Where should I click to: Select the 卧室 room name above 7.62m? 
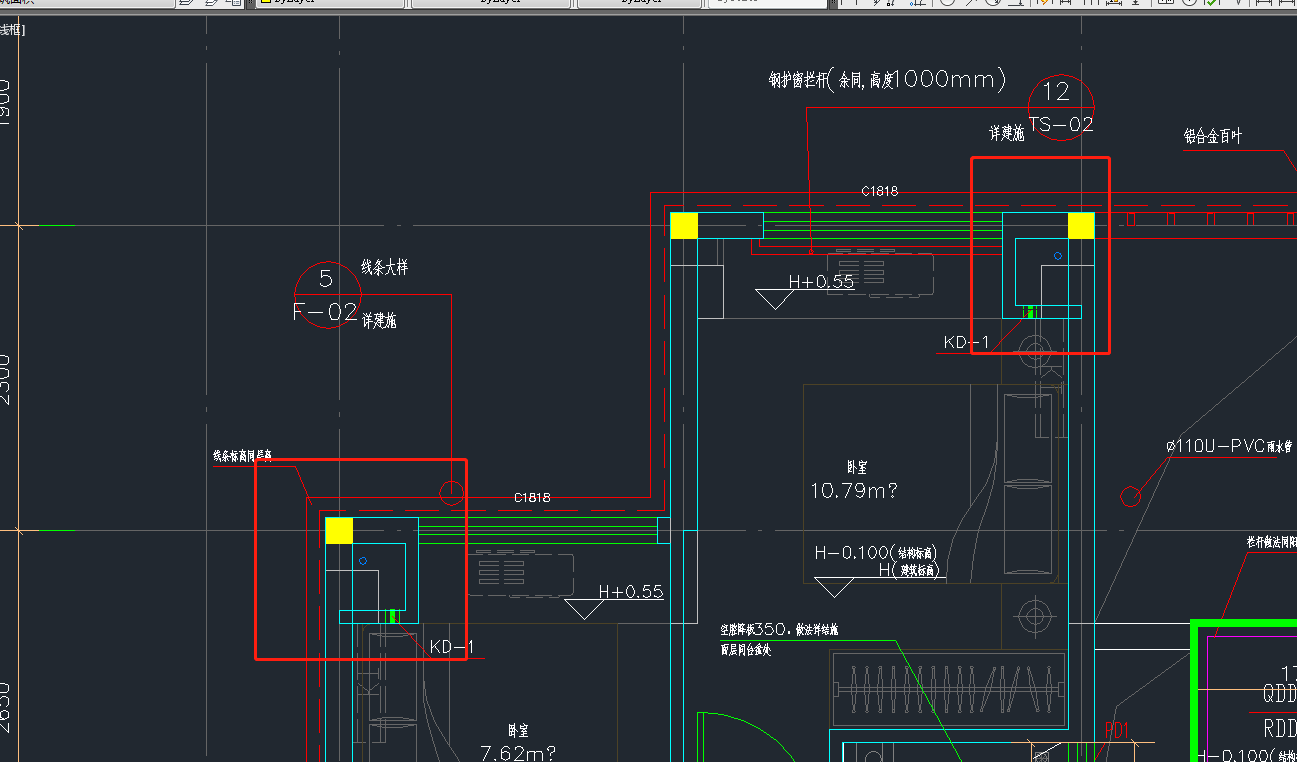tap(518, 731)
